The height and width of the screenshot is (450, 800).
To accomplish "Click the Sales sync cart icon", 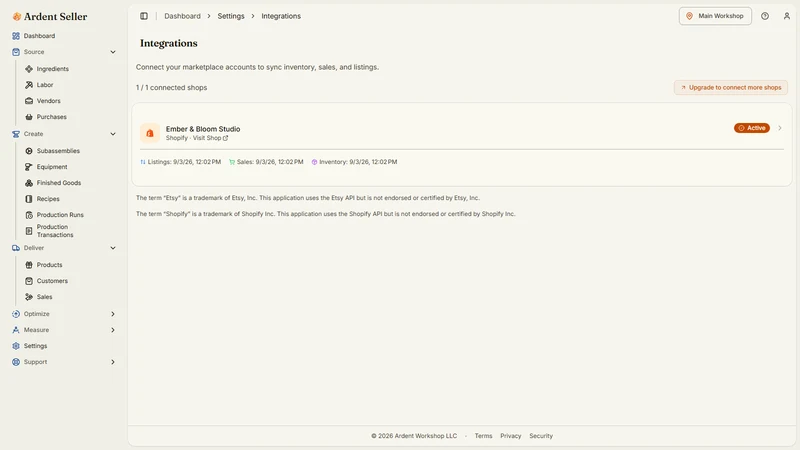I will [x=232, y=162].
